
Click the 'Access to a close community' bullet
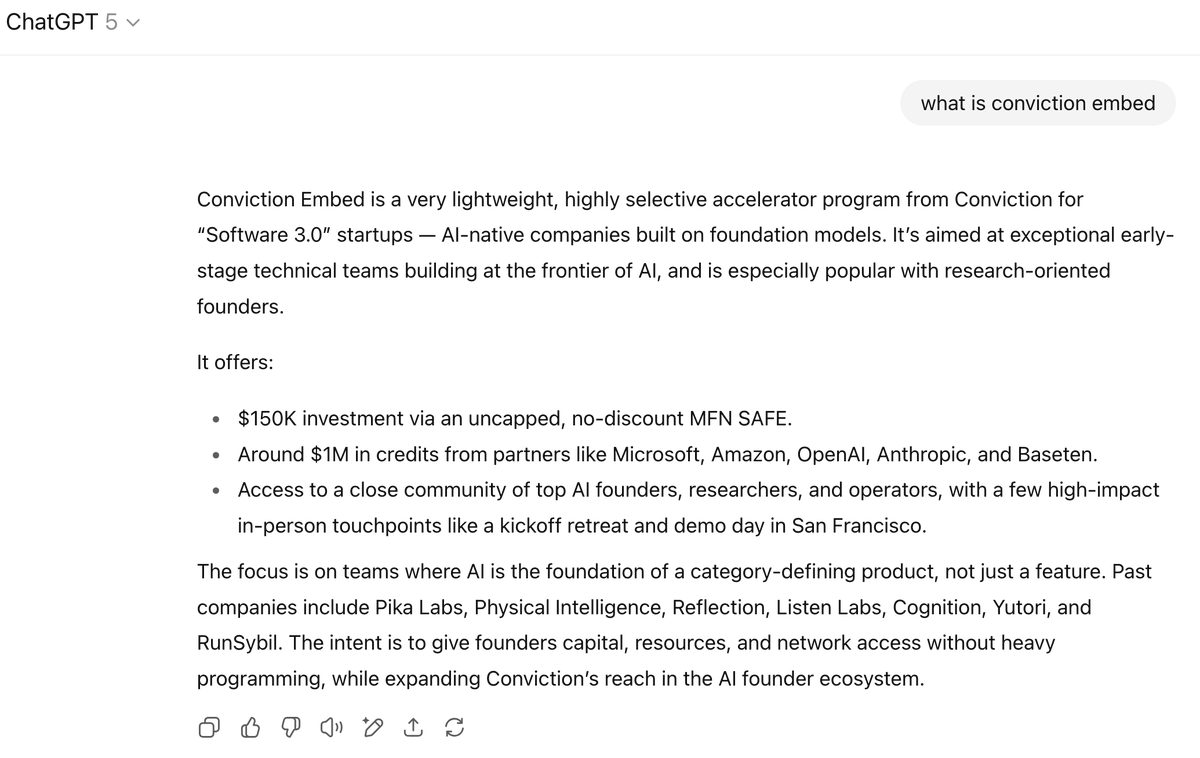(x=698, y=508)
